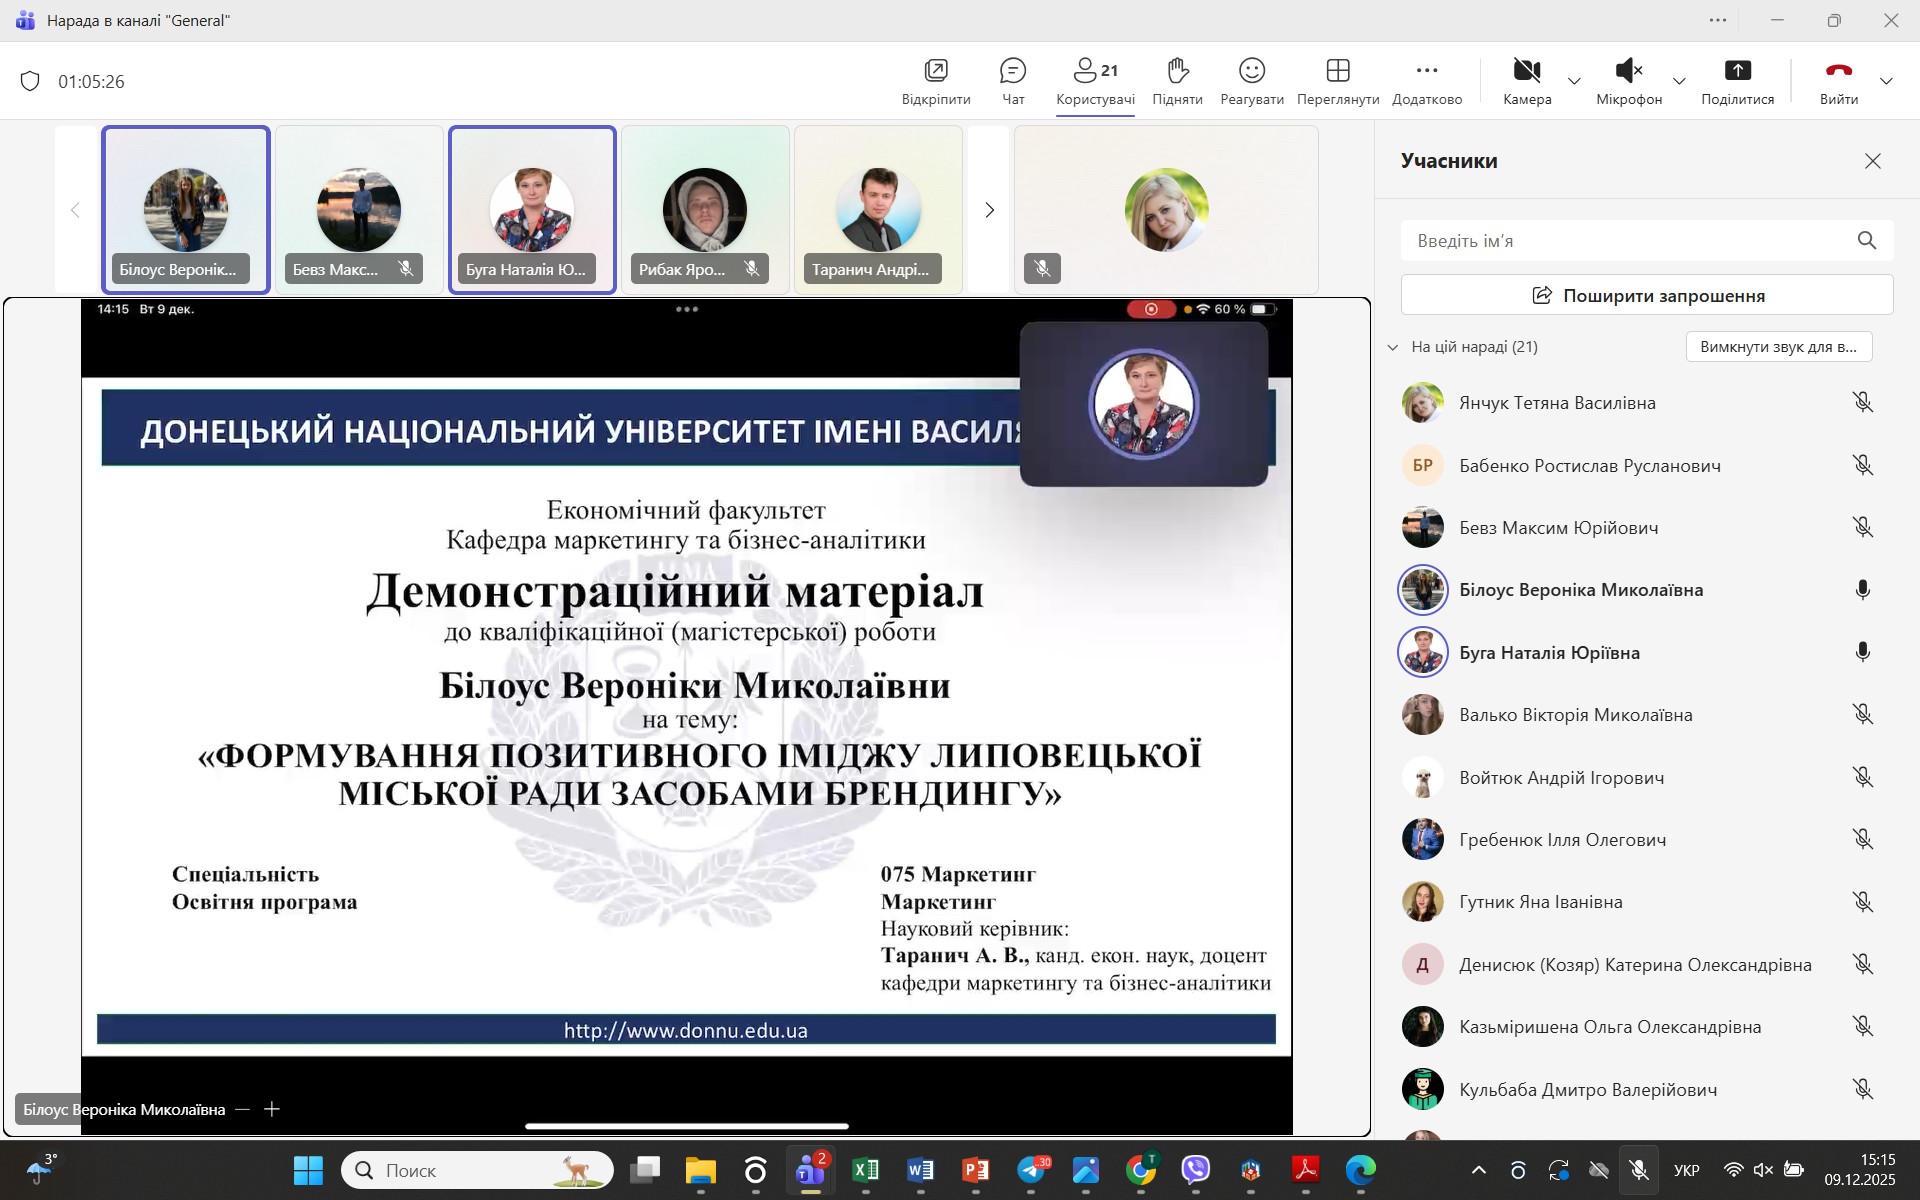
Task: Select participant Гутник Яна Іванівна
Action: pyautogui.click(x=1540, y=902)
